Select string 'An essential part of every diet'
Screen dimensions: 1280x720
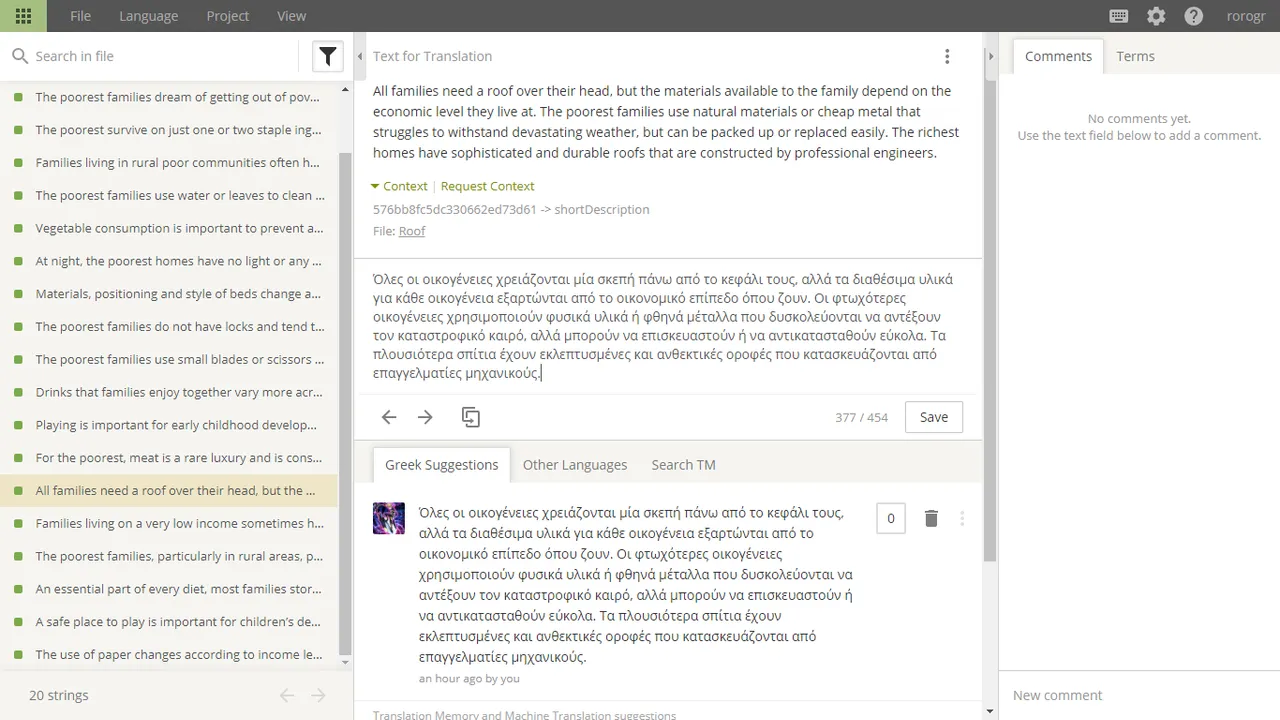tap(170, 589)
